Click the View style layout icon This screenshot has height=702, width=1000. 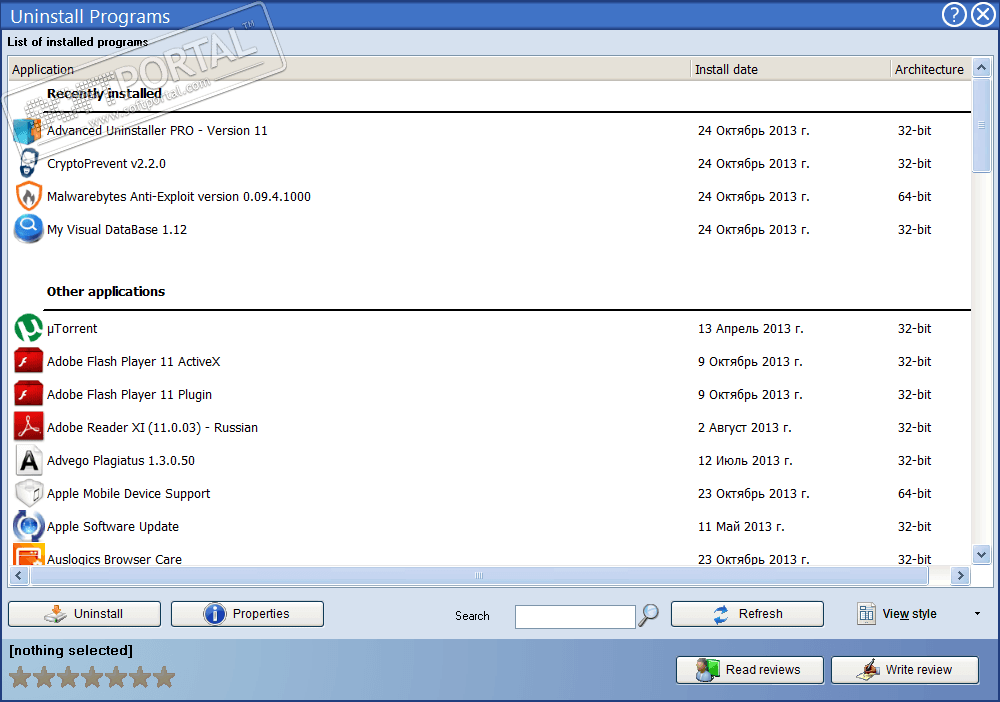(x=866, y=614)
